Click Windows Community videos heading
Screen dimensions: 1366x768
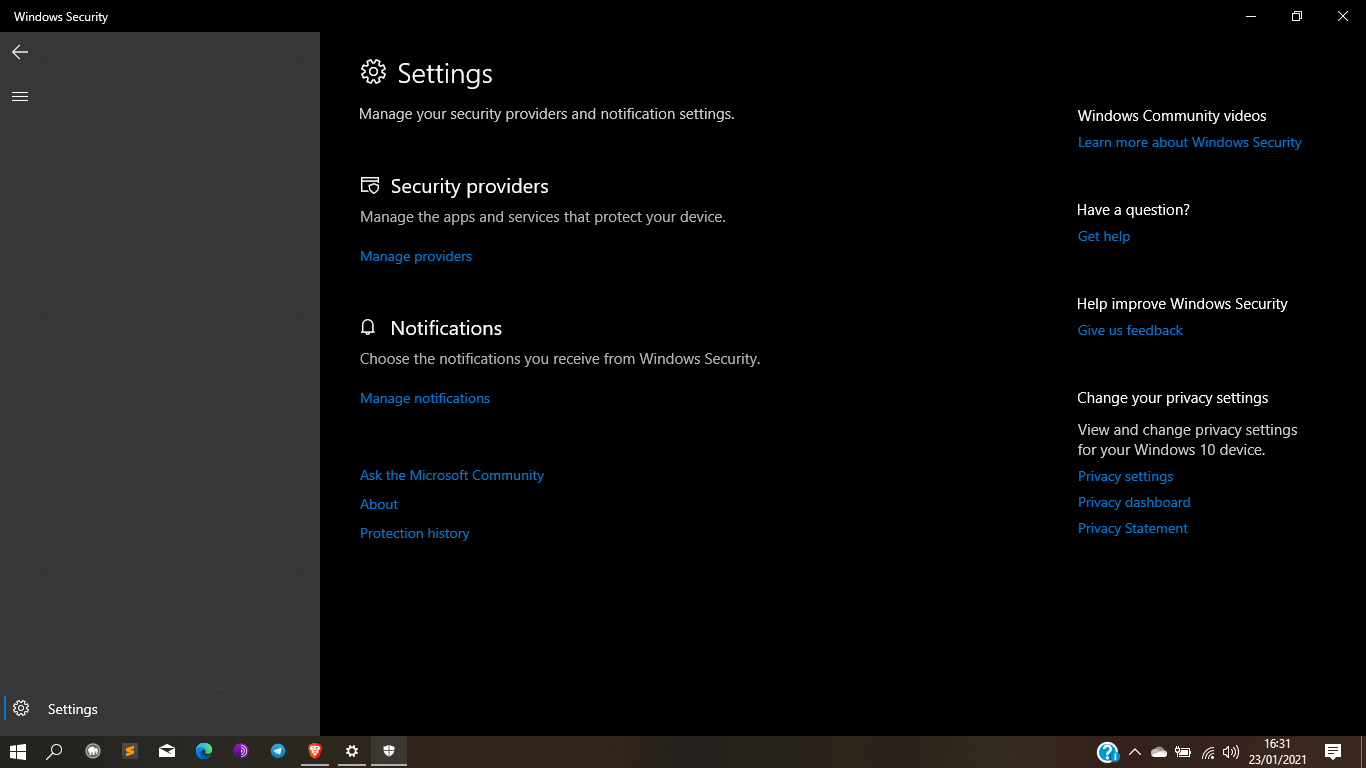(1172, 116)
